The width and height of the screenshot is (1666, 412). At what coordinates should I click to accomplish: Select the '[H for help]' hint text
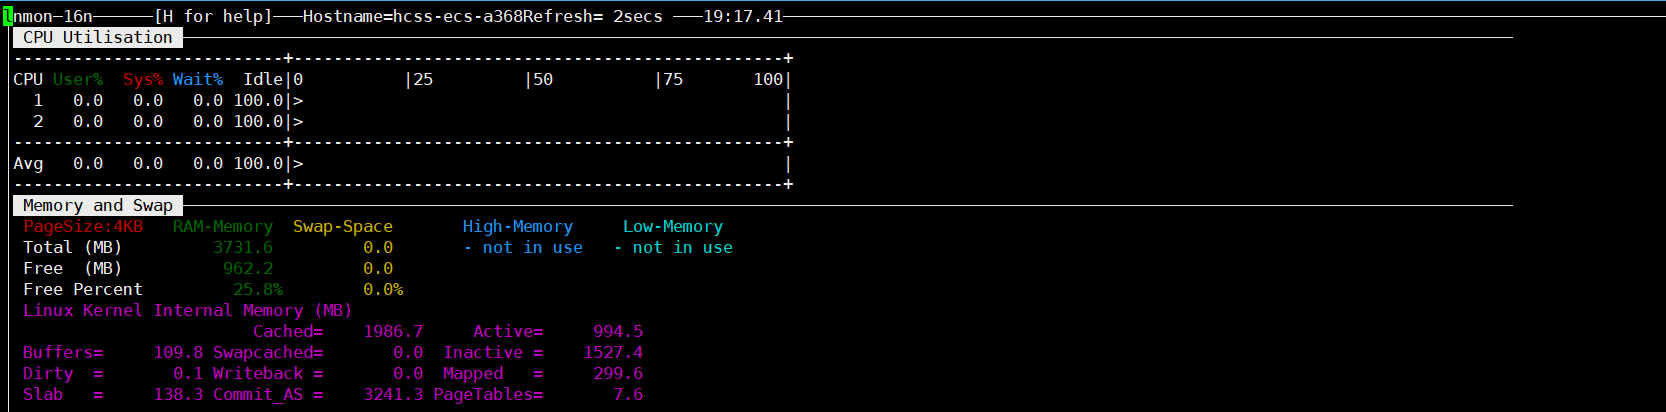[x=213, y=17]
